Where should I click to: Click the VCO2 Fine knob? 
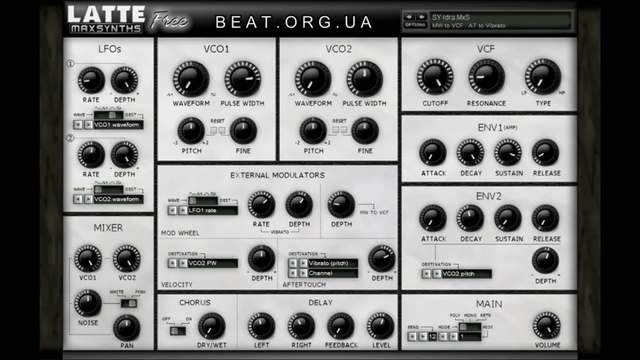tap(364, 131)
